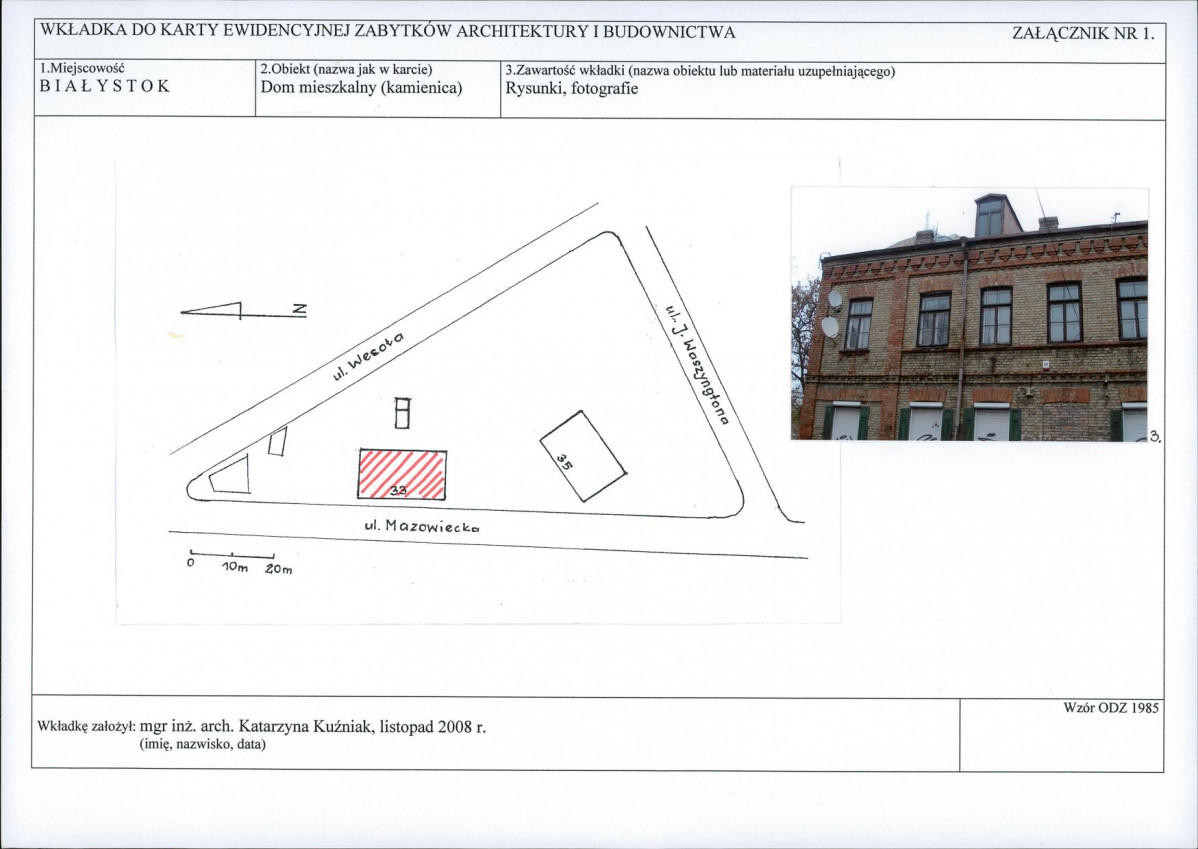
Task: Click the map scale bar
Action: [232, 556]
